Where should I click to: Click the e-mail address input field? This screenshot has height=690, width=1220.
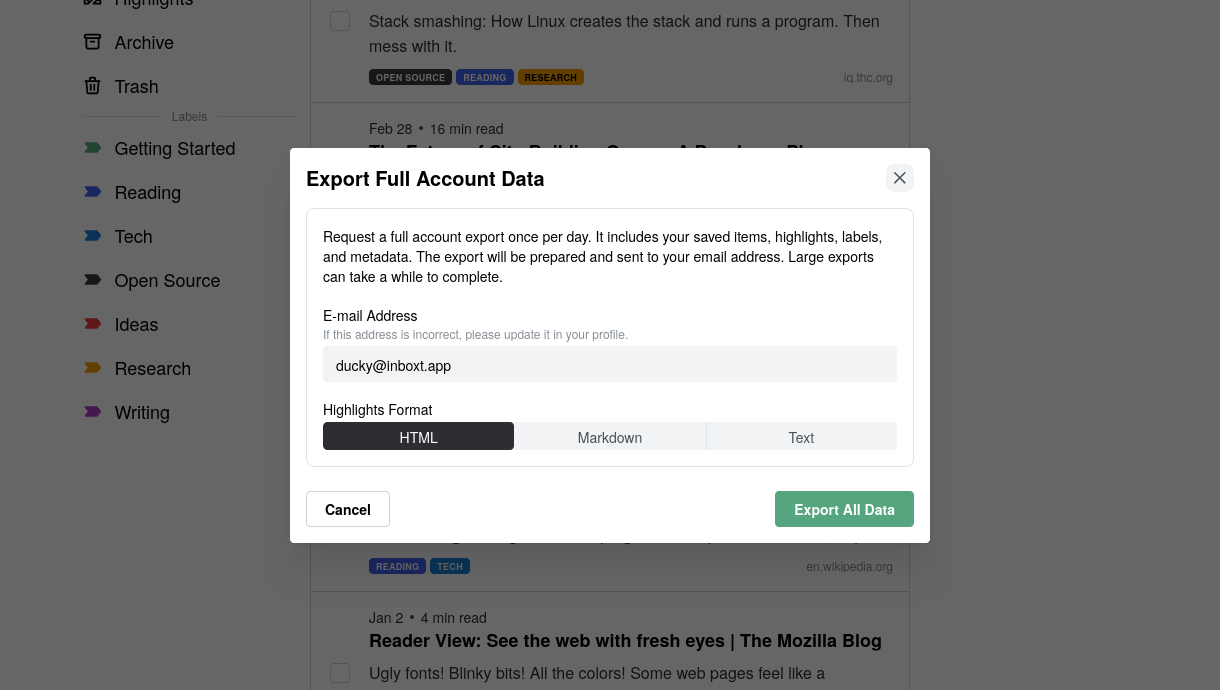[x=610, y=364]
